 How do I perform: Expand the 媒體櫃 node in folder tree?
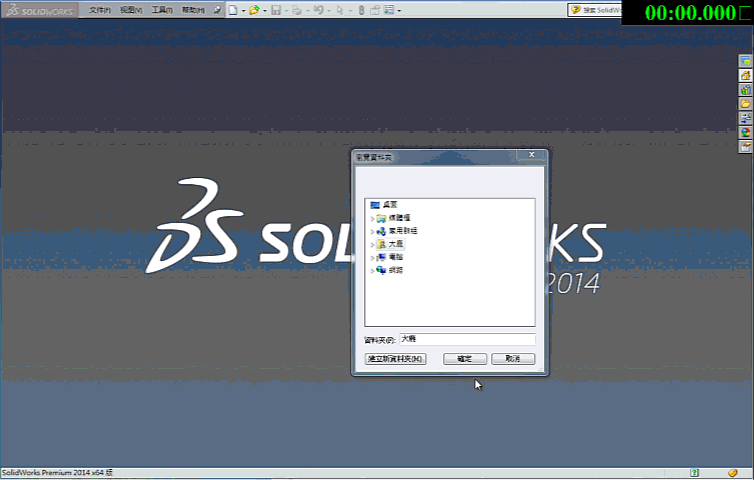(372, 218)
